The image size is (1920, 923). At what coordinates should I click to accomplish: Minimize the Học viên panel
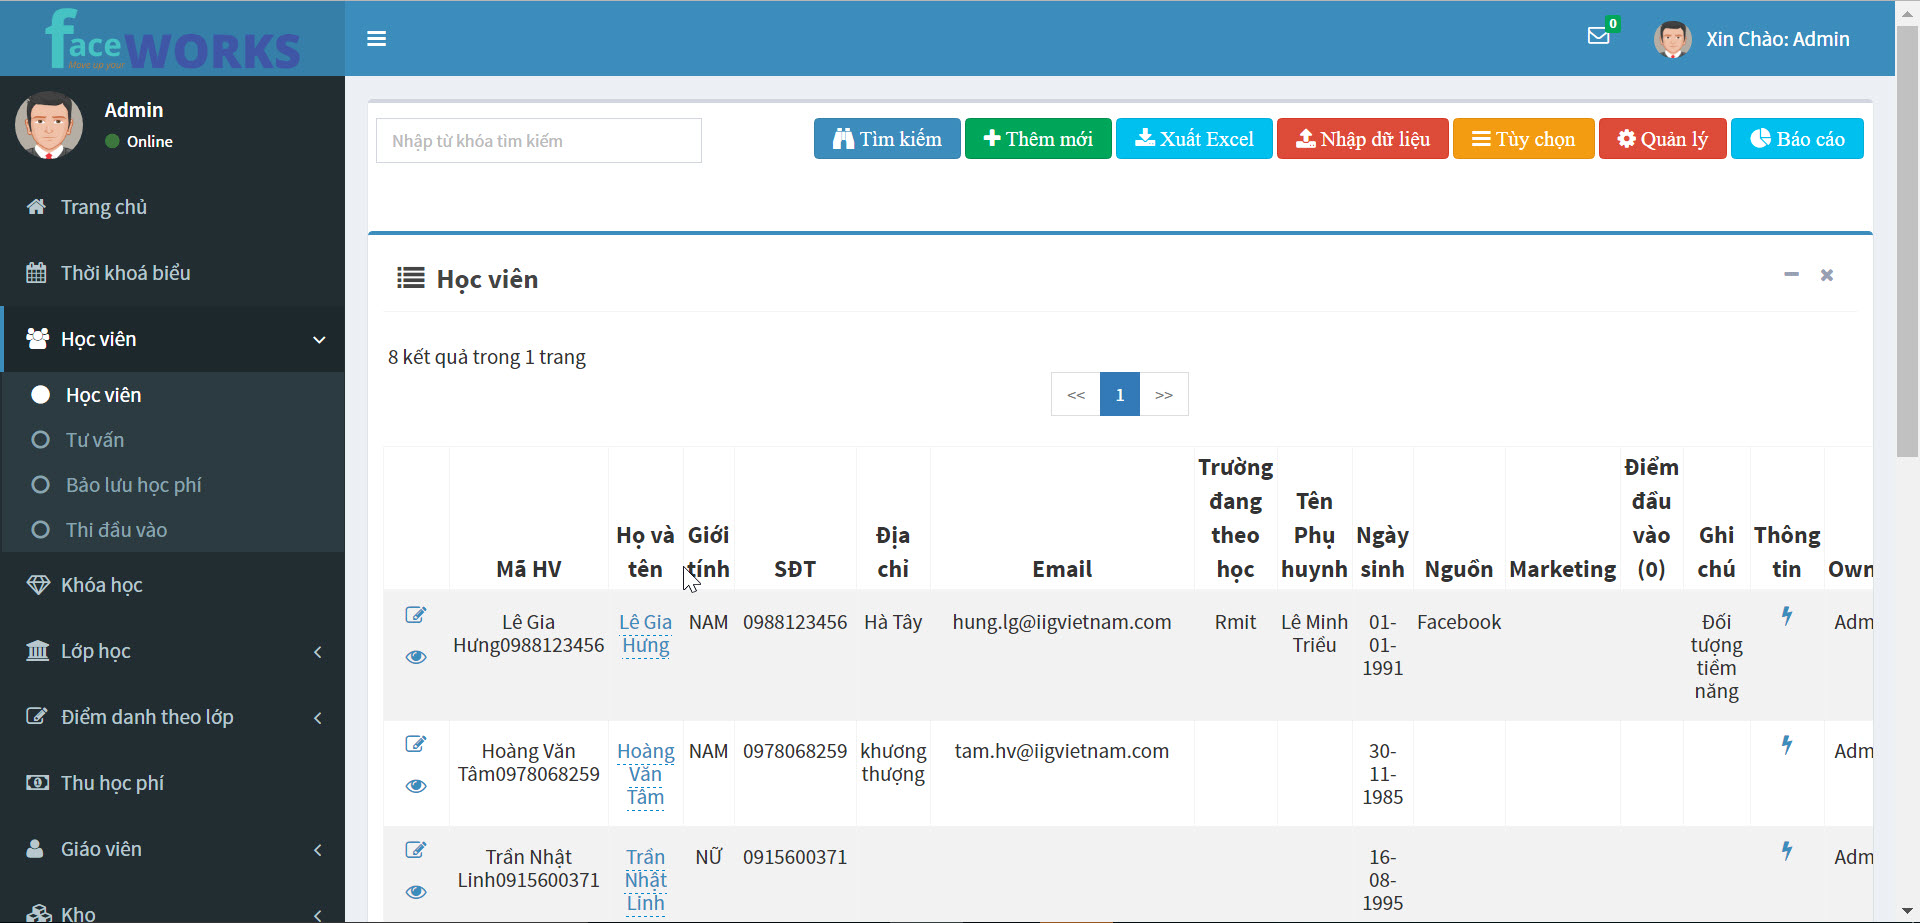(x=1791, y=274)
